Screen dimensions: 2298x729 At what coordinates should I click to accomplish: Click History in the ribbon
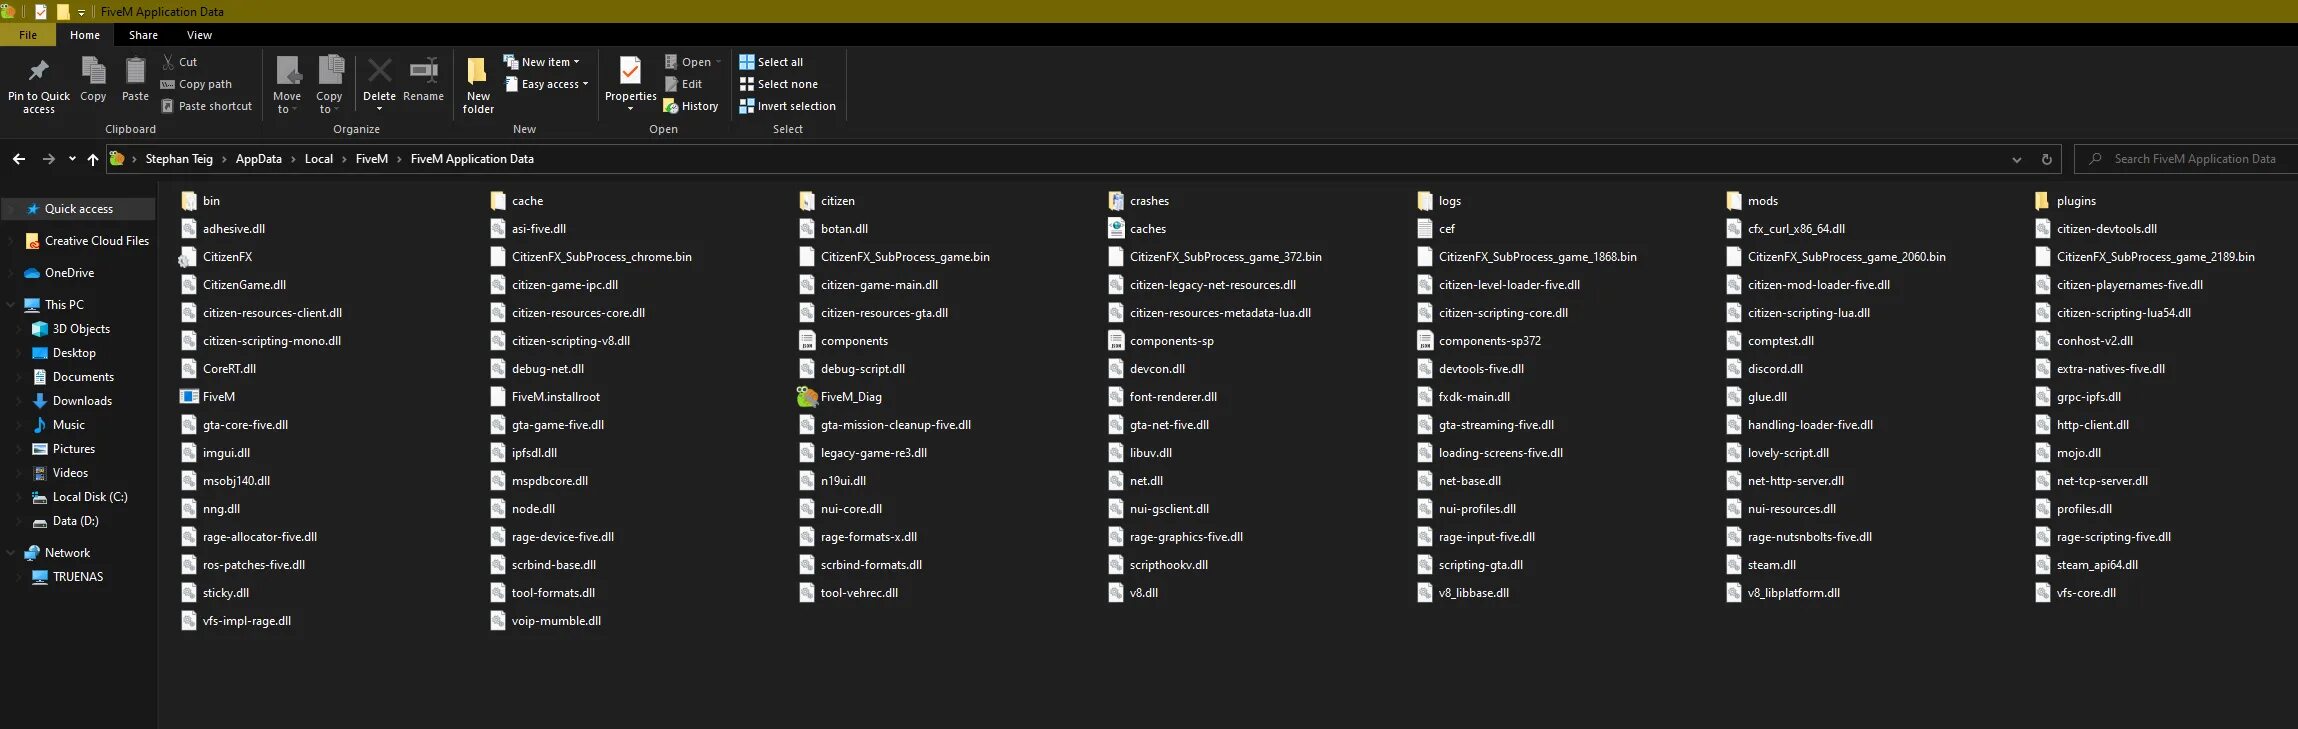691,106
